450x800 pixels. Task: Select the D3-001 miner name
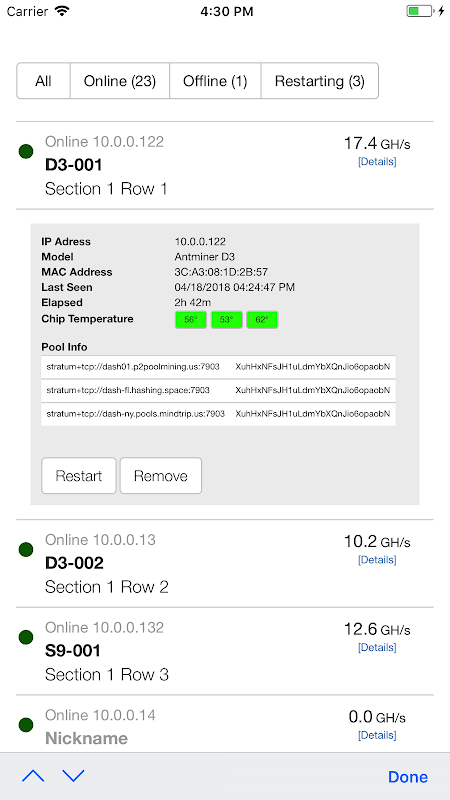[73, 165]
